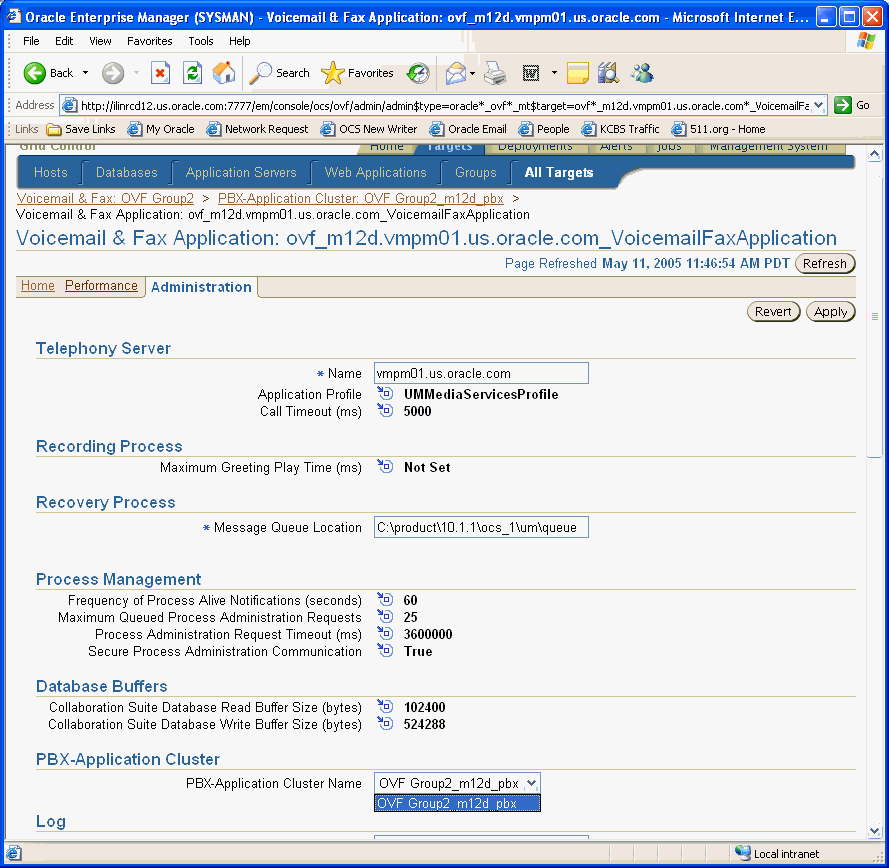The image size is (889, 868).
Task: Select the Databases tab
Action: [126, 172]
